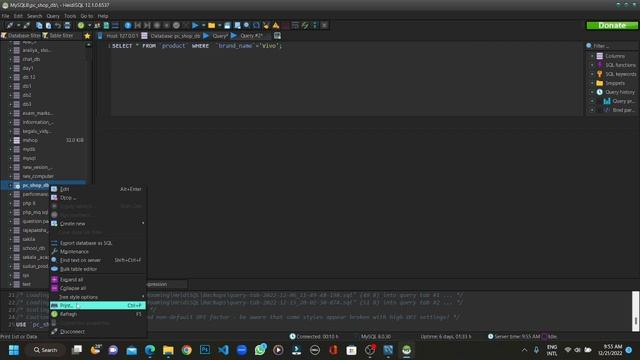Open the run query dropdown arrow

tap(203, 25)
